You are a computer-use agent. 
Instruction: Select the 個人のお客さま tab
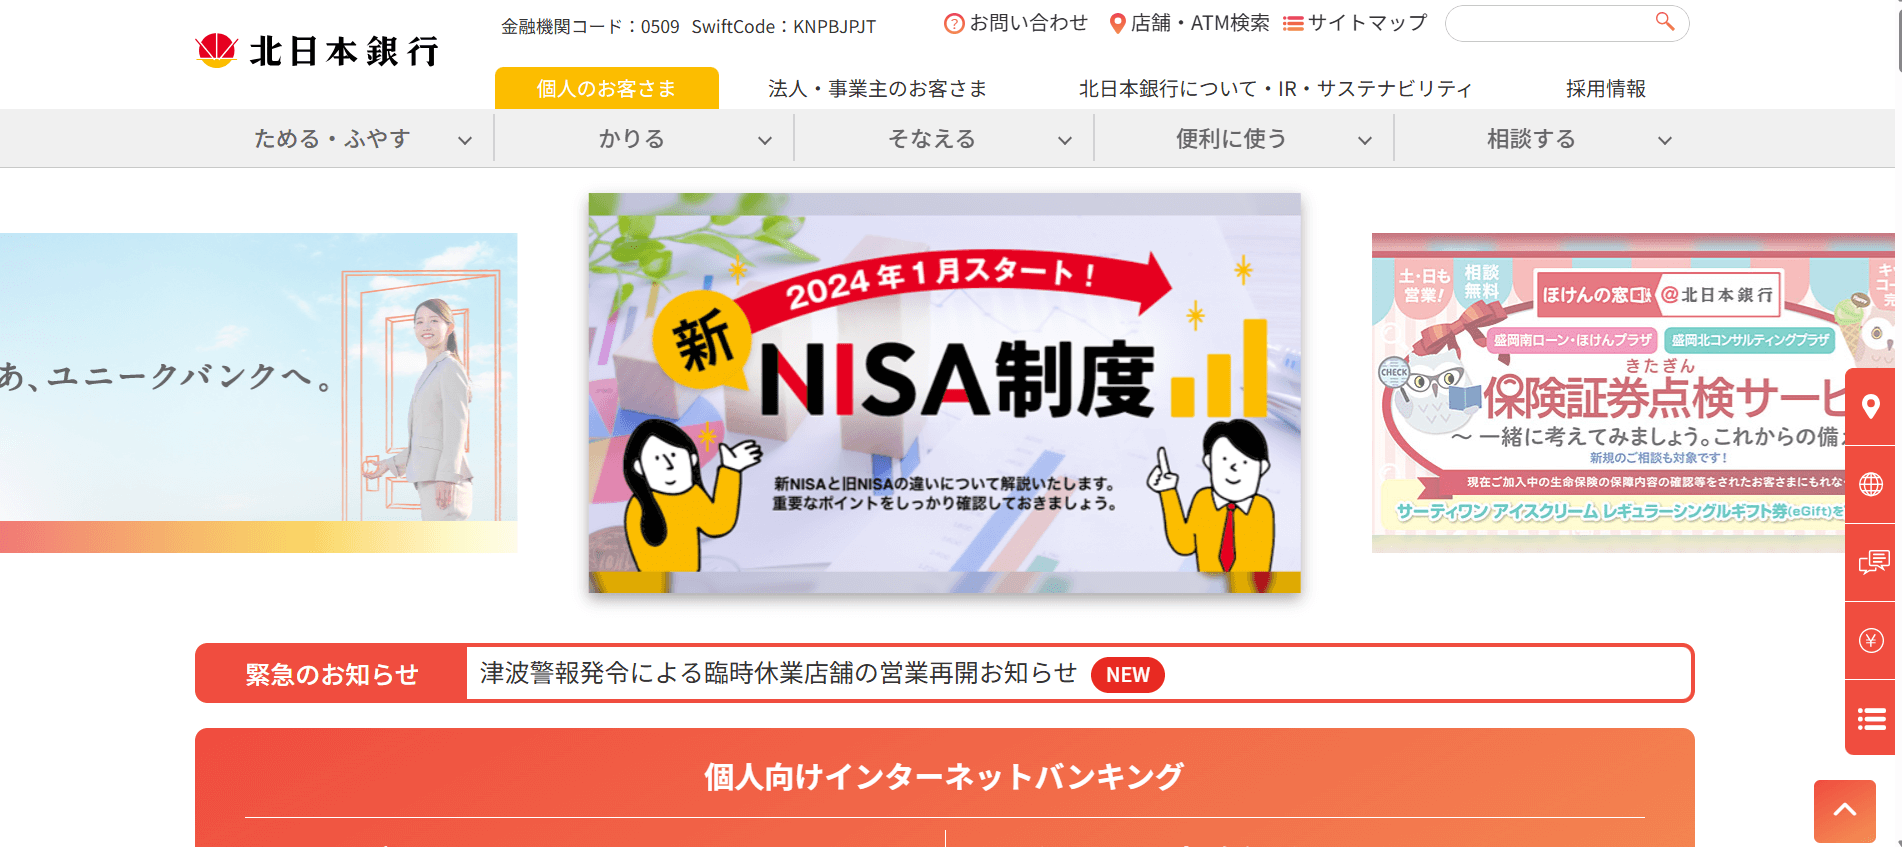[x=607, y=88]
